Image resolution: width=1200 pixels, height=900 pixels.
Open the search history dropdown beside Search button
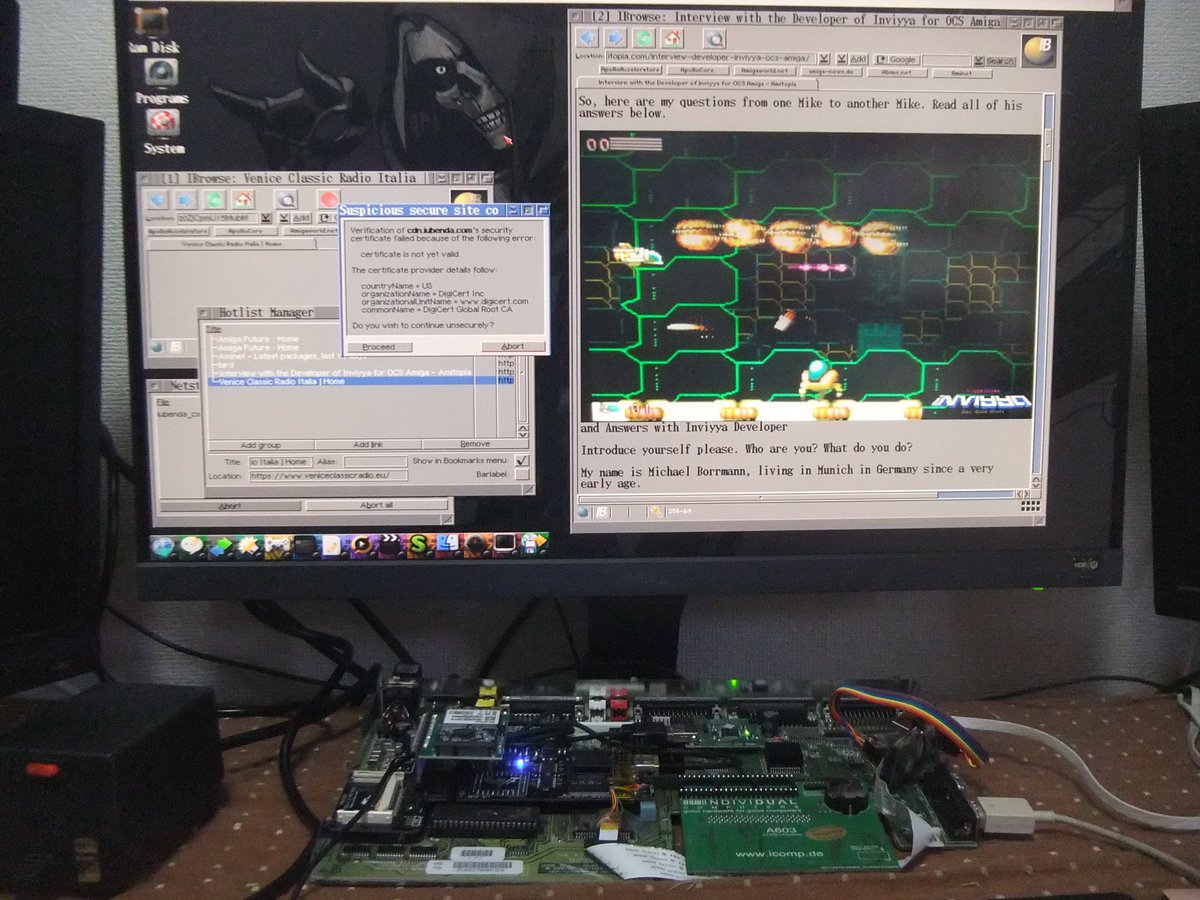979,61
